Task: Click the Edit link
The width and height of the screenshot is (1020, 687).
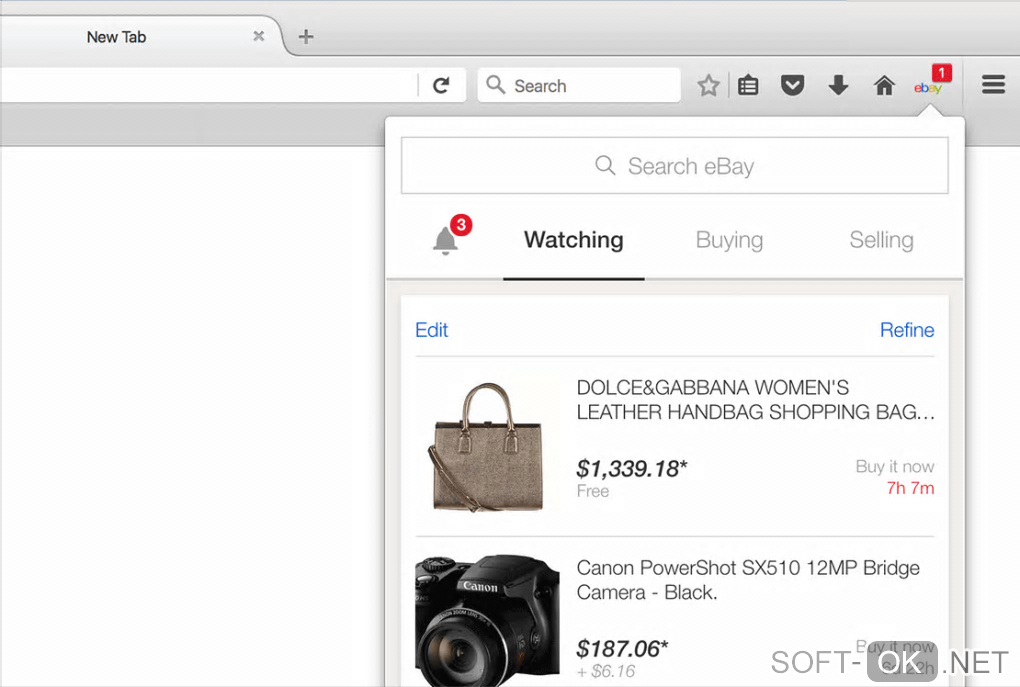Action: [431, 330]
